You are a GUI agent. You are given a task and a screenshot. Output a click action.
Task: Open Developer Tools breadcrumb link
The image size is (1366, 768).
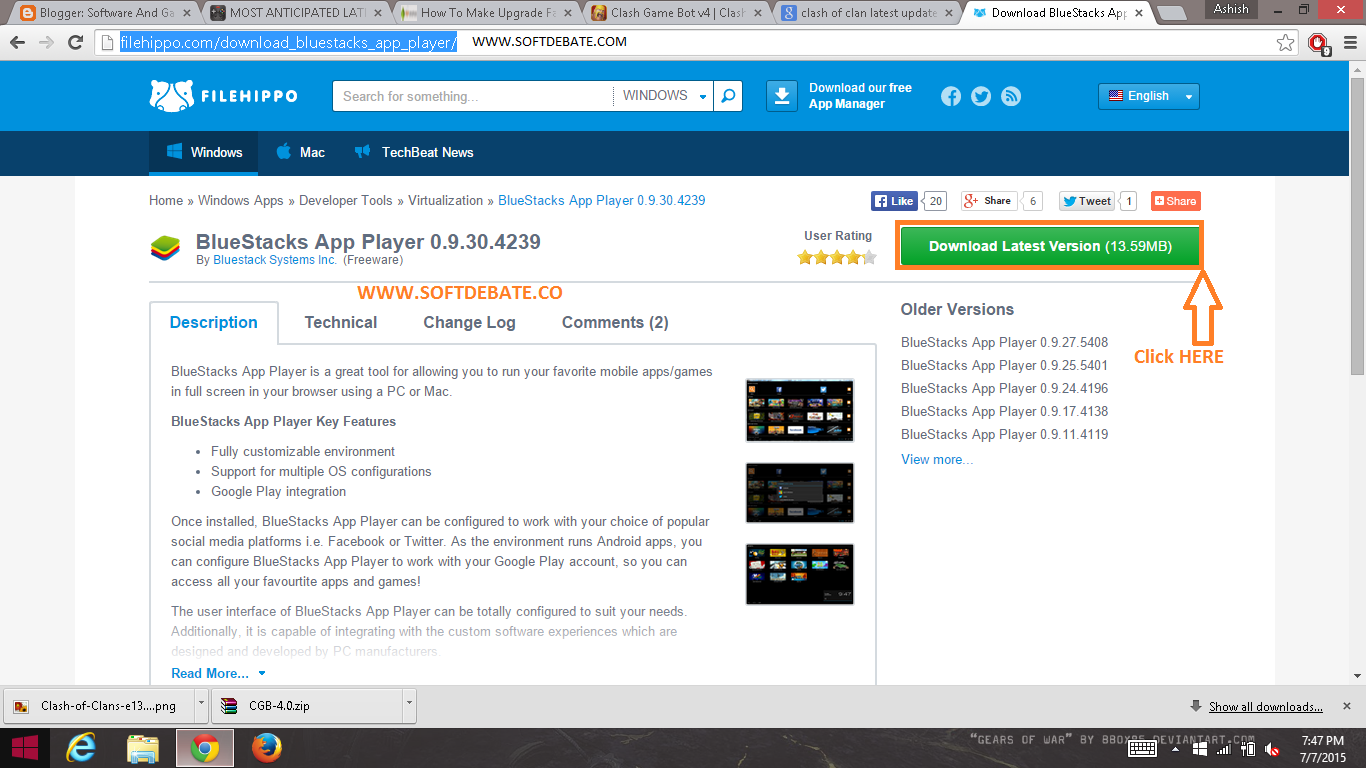point(346,200)
